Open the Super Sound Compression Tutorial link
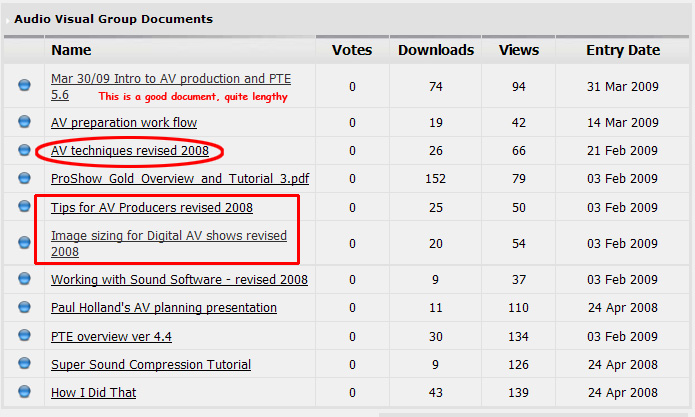Screen dimensions: 695x417 (151, 365)
